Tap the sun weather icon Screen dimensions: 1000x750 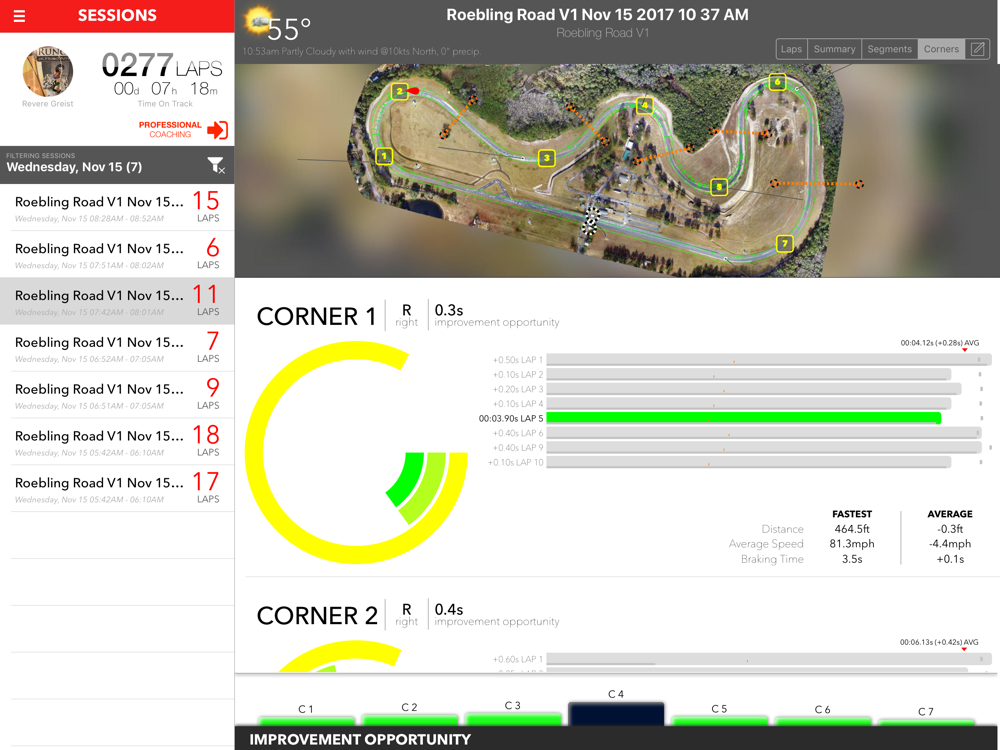click(259, 21)
